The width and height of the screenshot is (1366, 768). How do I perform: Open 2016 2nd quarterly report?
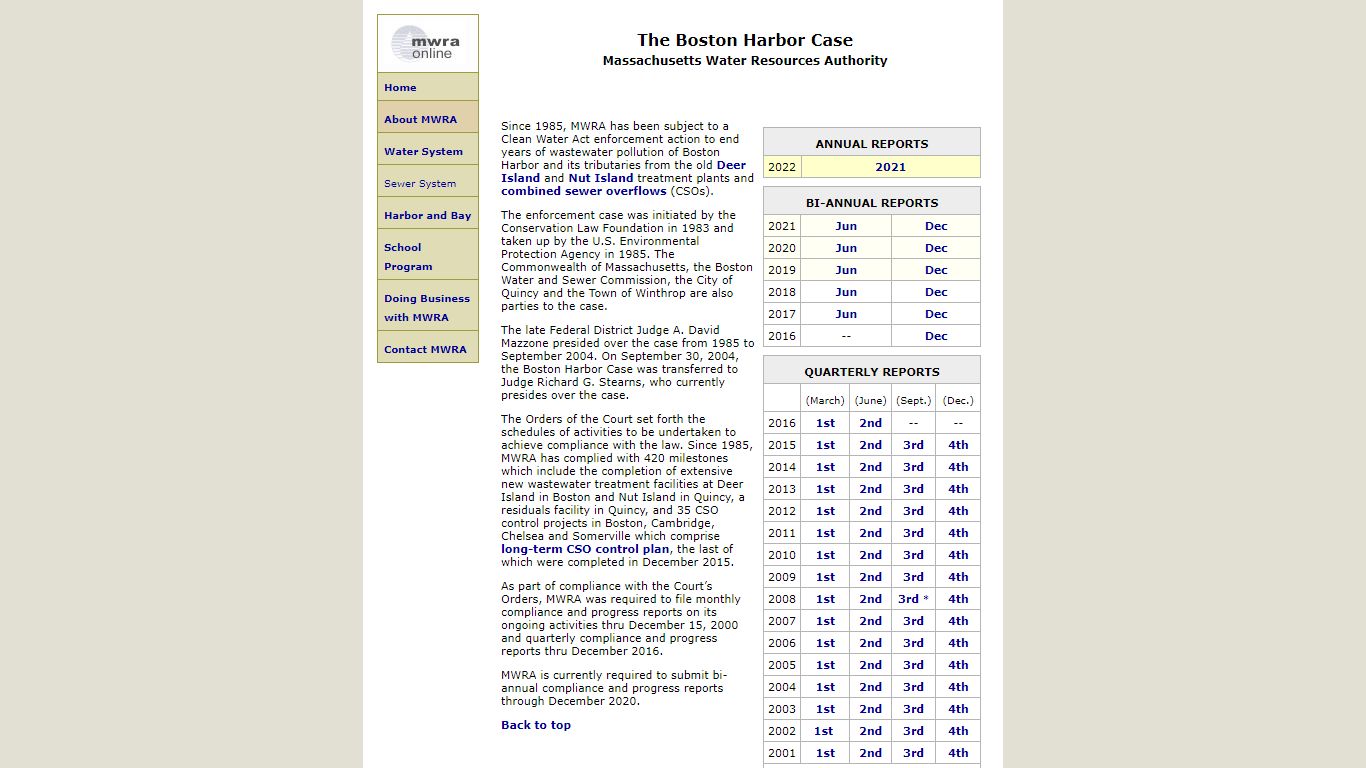[x=871, y=423]
